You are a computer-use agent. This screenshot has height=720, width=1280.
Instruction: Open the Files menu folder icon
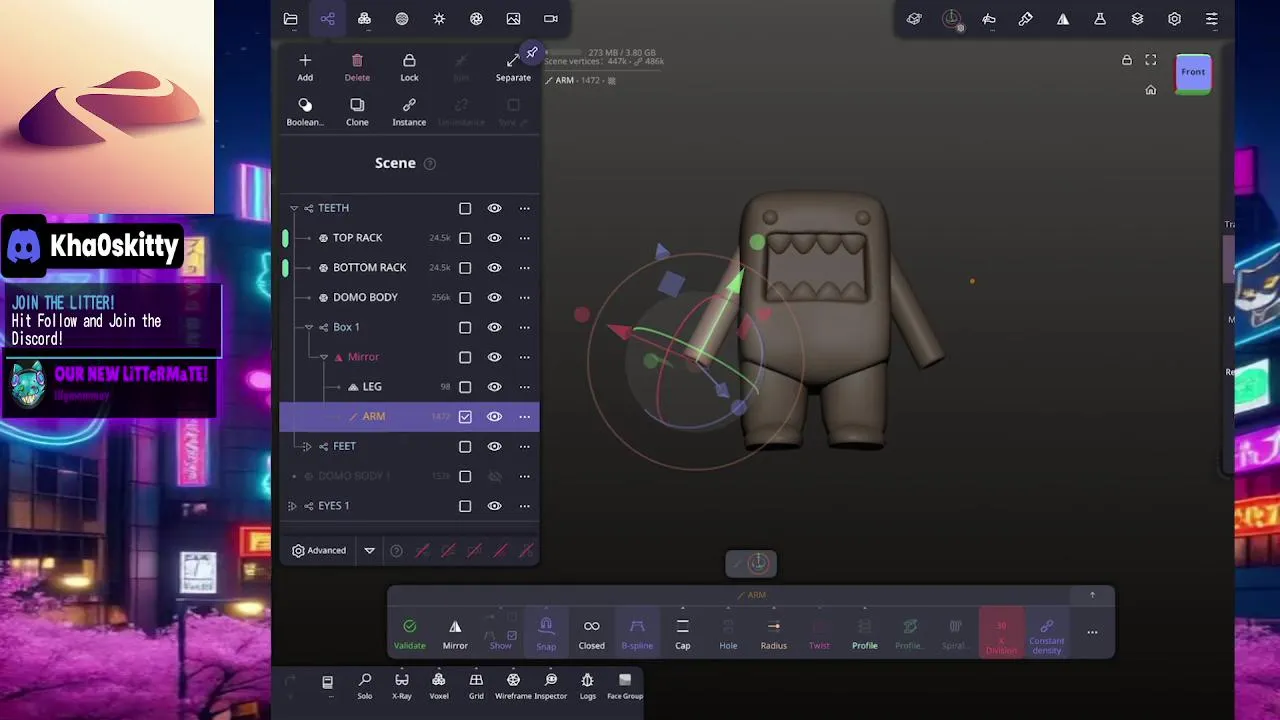(290, 19)
